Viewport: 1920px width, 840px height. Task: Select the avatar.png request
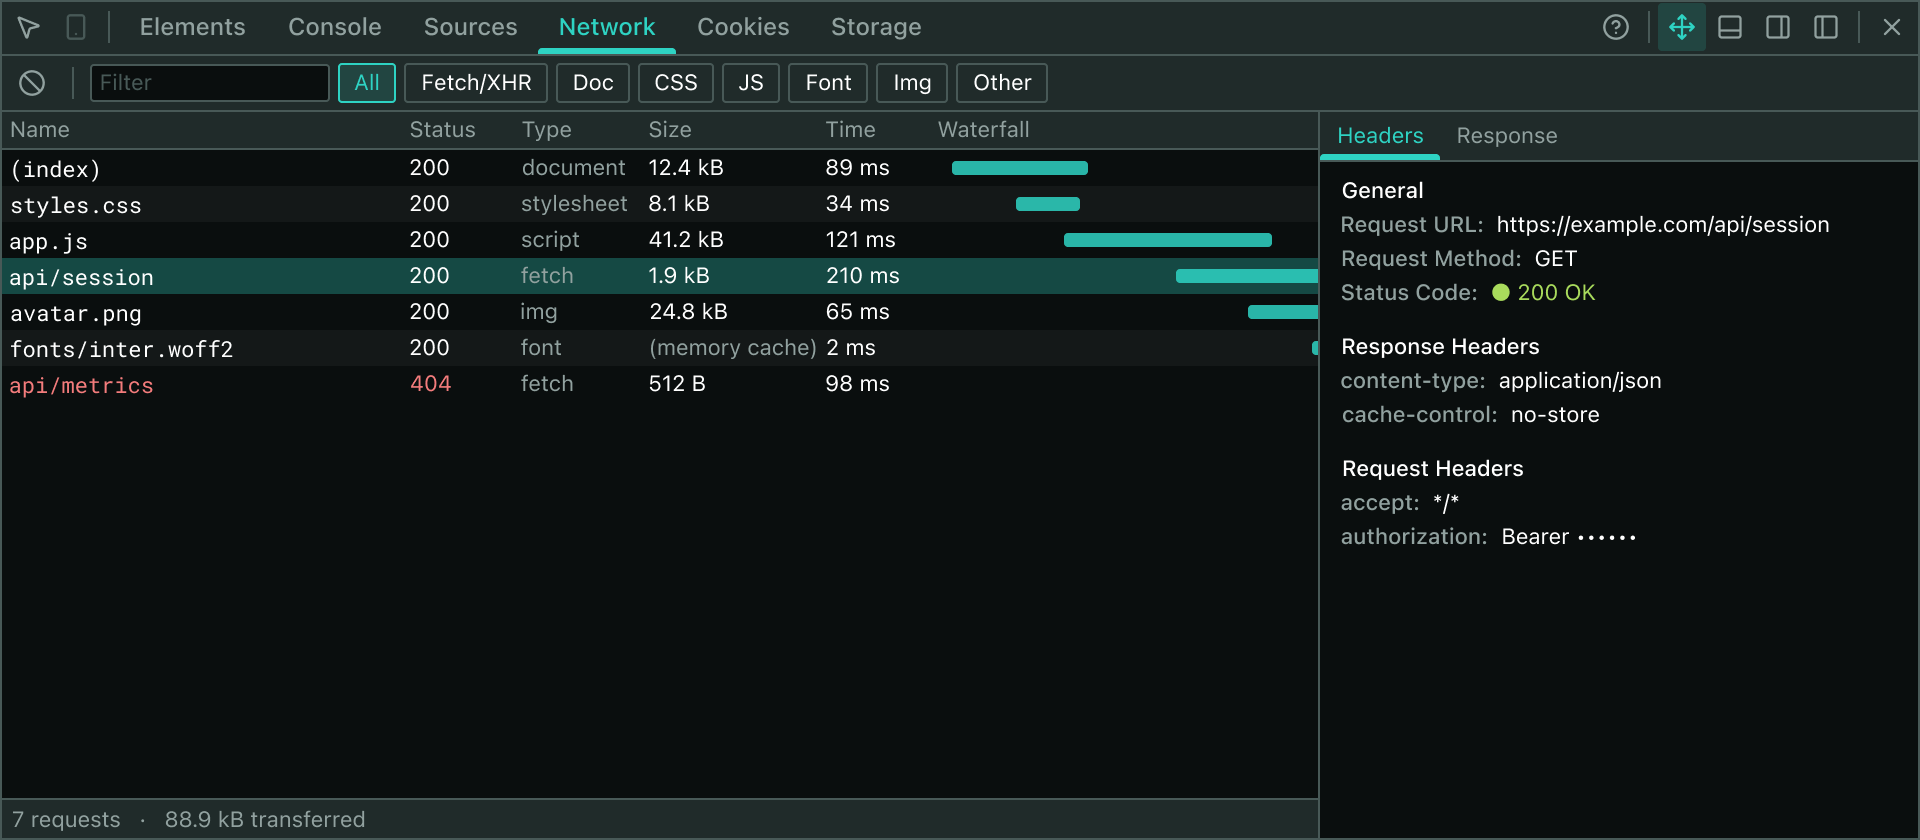point(660,312)
